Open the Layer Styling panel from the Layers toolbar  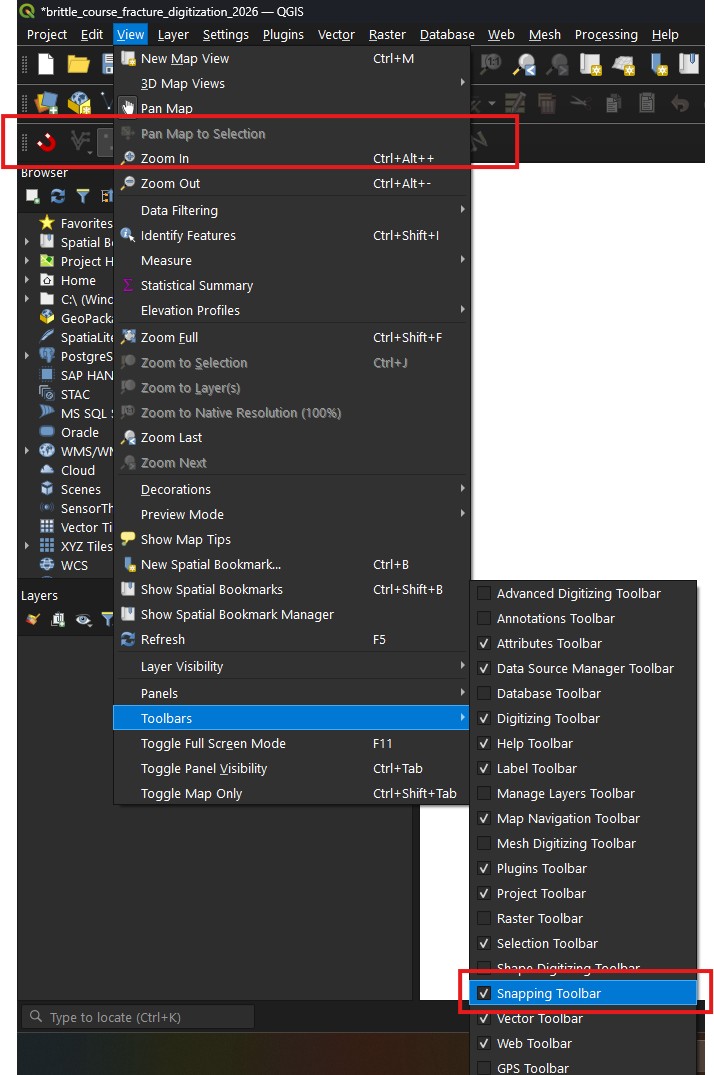tap(30, 620)
